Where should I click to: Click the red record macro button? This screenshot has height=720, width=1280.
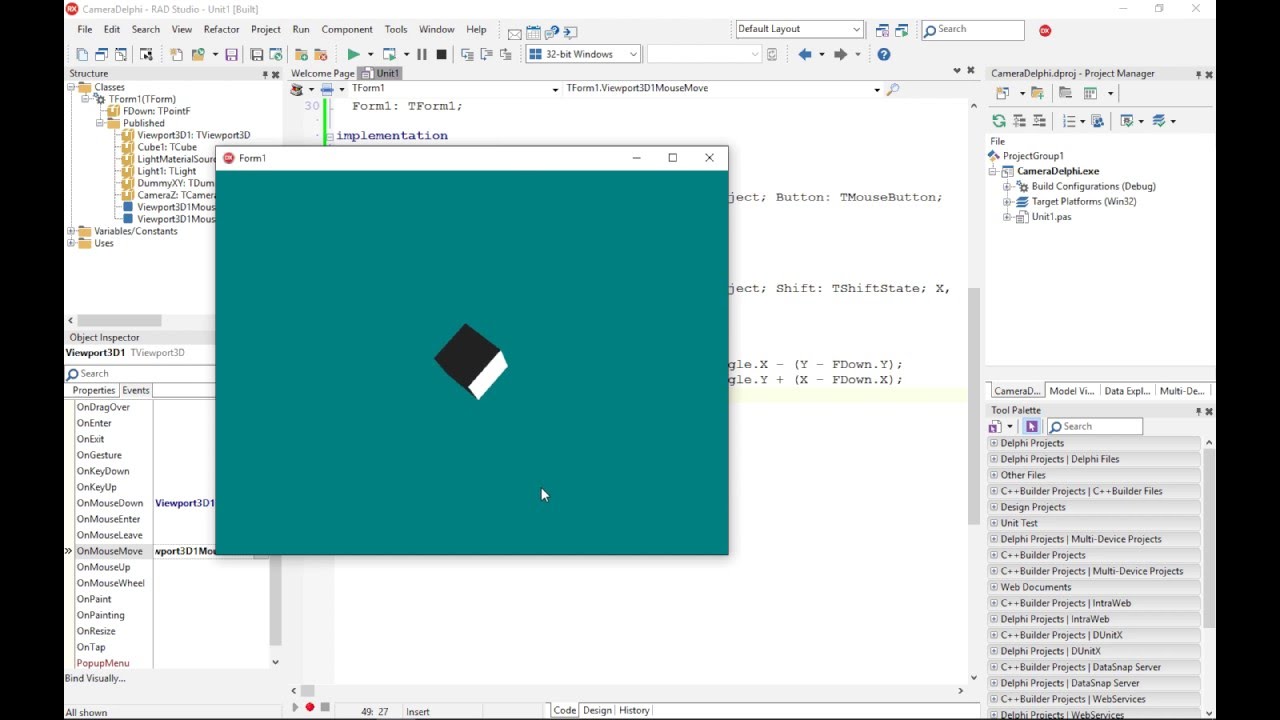coord(310,707)
